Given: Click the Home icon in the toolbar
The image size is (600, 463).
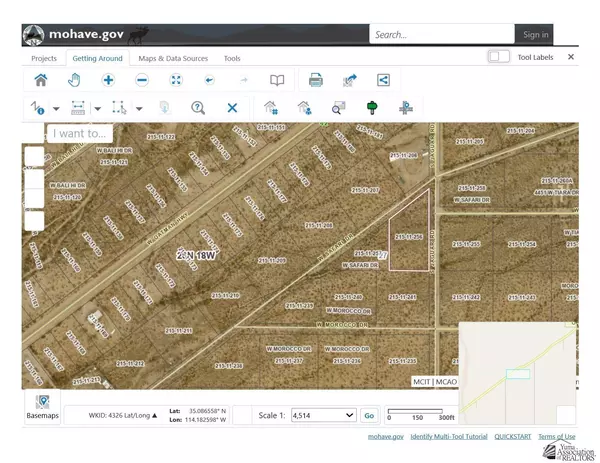Looking at the screenshot, I should 41,80.
